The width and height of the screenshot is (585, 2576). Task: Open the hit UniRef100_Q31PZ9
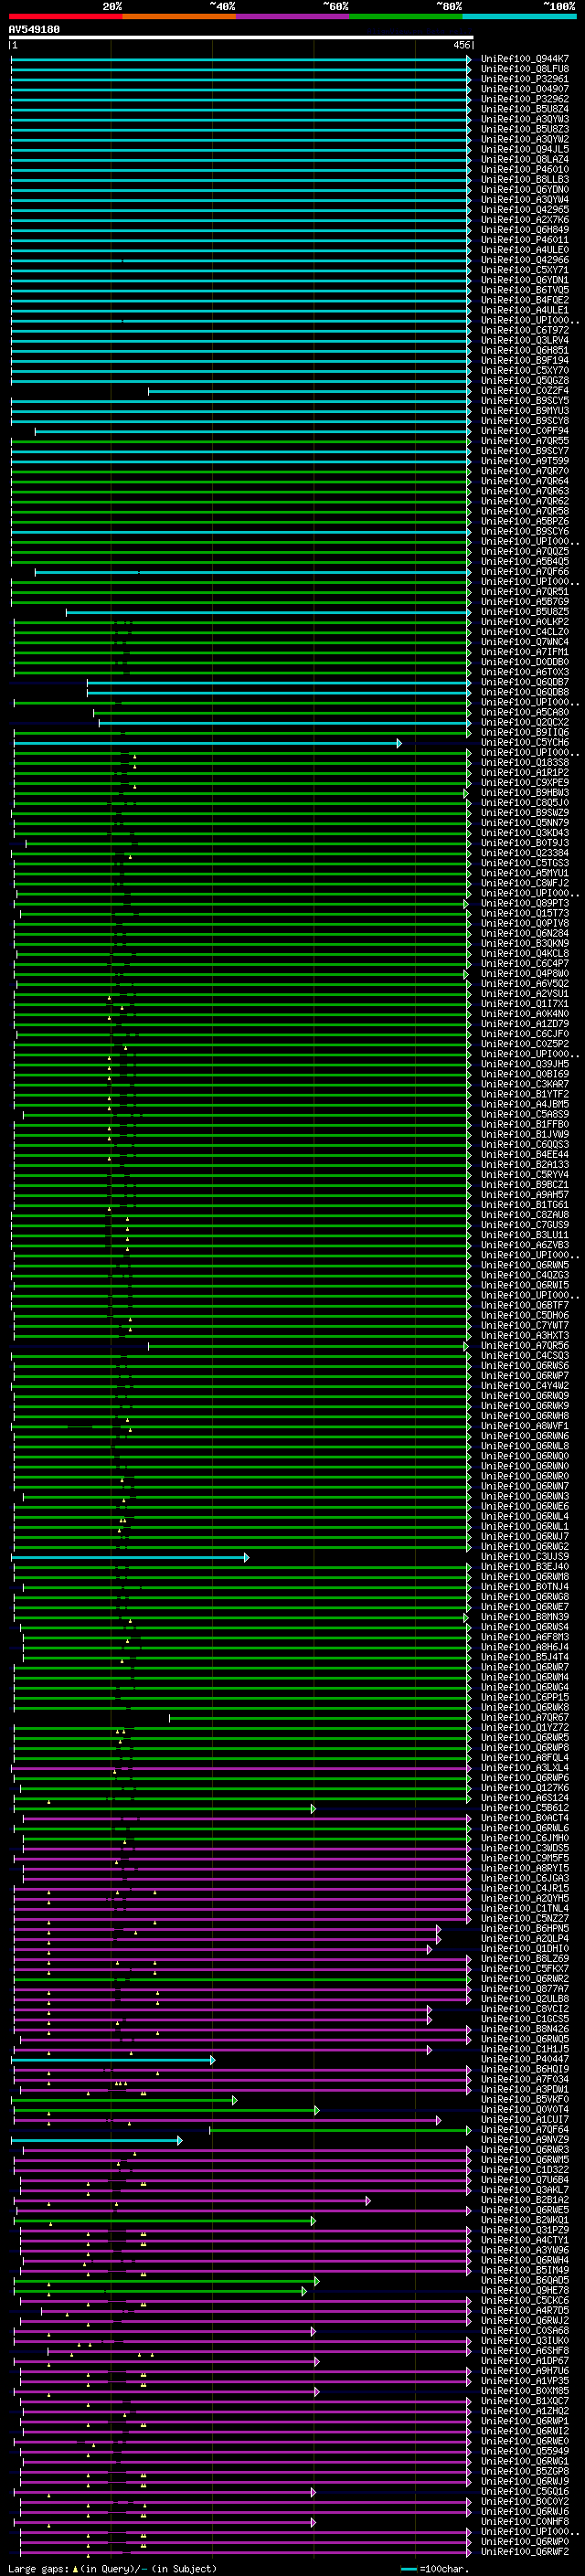click(x=525, y=2230)
